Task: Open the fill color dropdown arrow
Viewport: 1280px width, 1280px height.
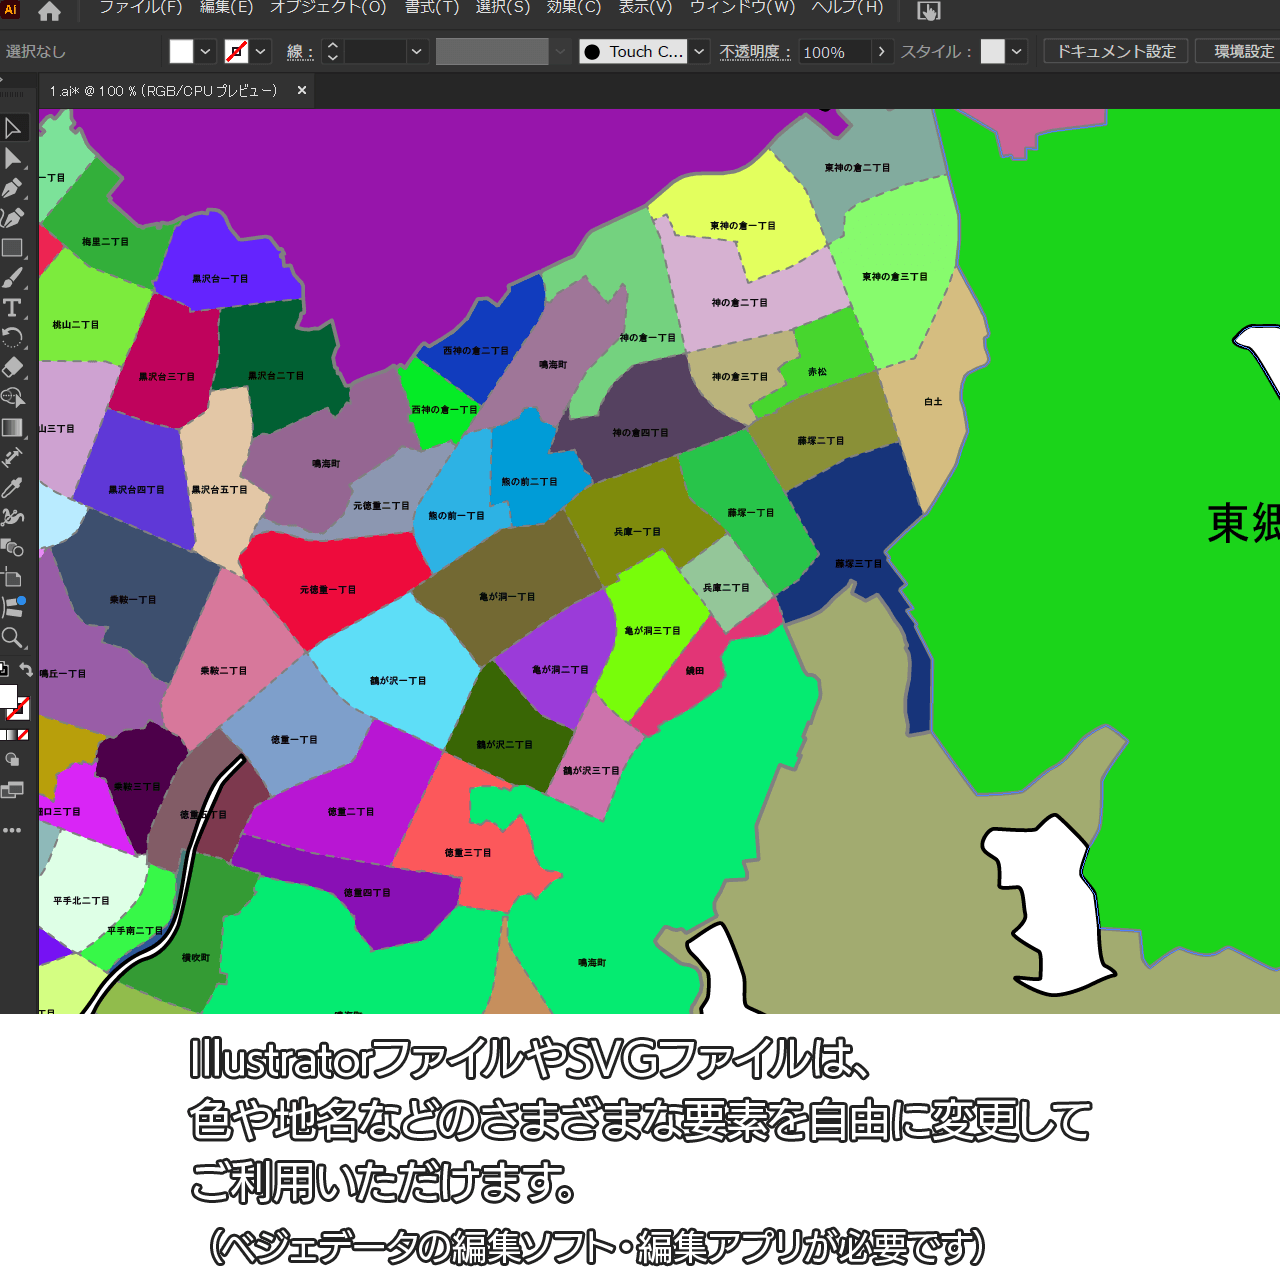Action: [x=206, y=51]
